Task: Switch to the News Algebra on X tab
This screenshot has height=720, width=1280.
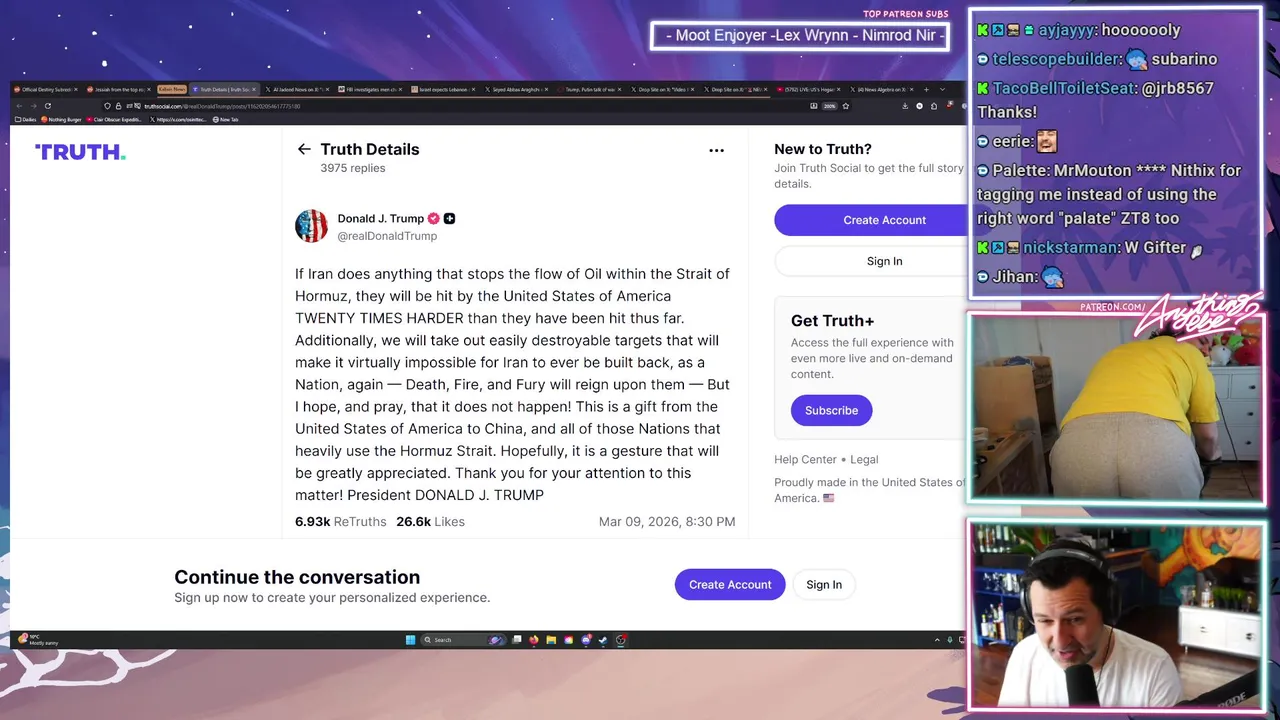Action: click(x=884, y=89)
